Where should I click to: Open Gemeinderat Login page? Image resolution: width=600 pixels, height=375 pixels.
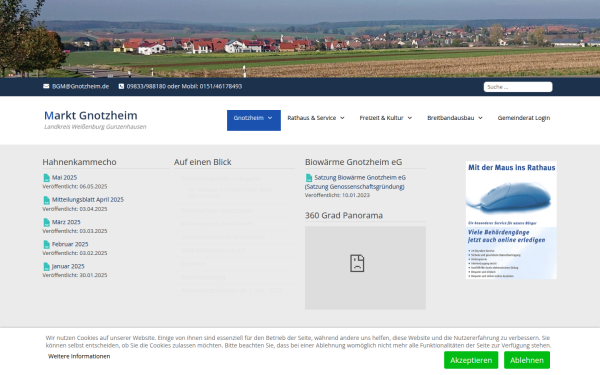[523, 118]
